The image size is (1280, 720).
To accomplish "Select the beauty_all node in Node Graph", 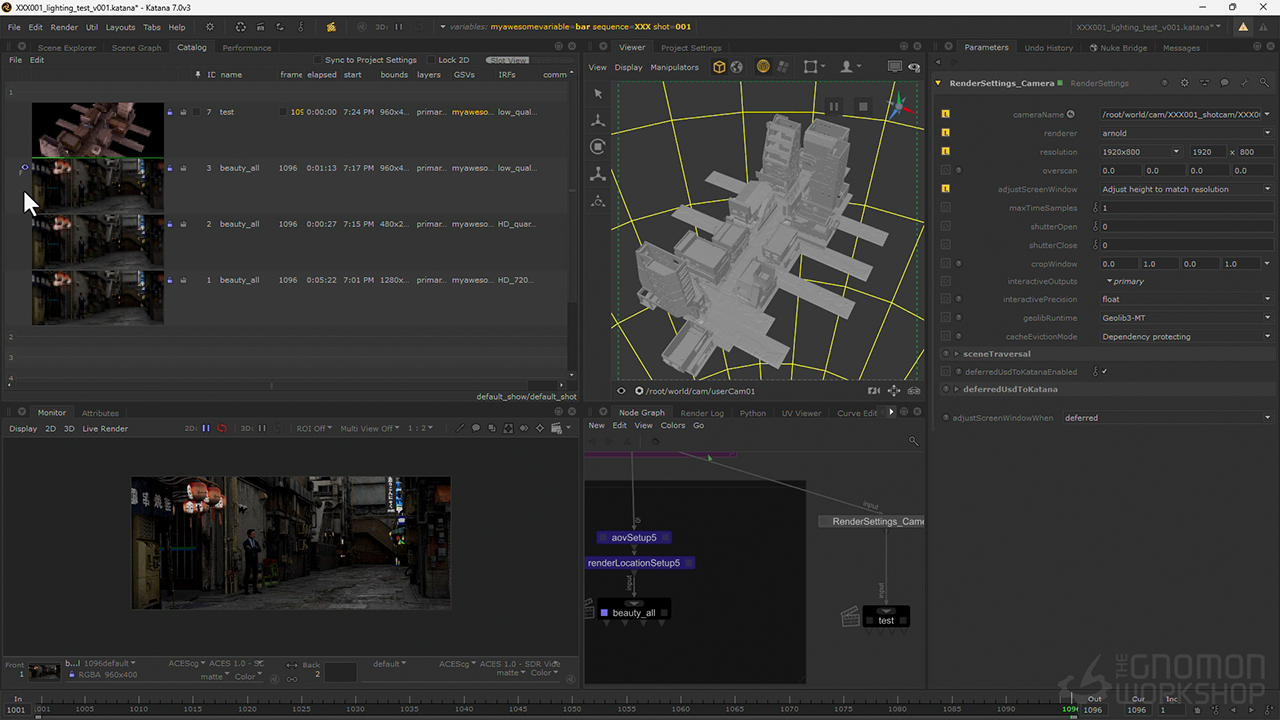I will click(x=633, y=613).
